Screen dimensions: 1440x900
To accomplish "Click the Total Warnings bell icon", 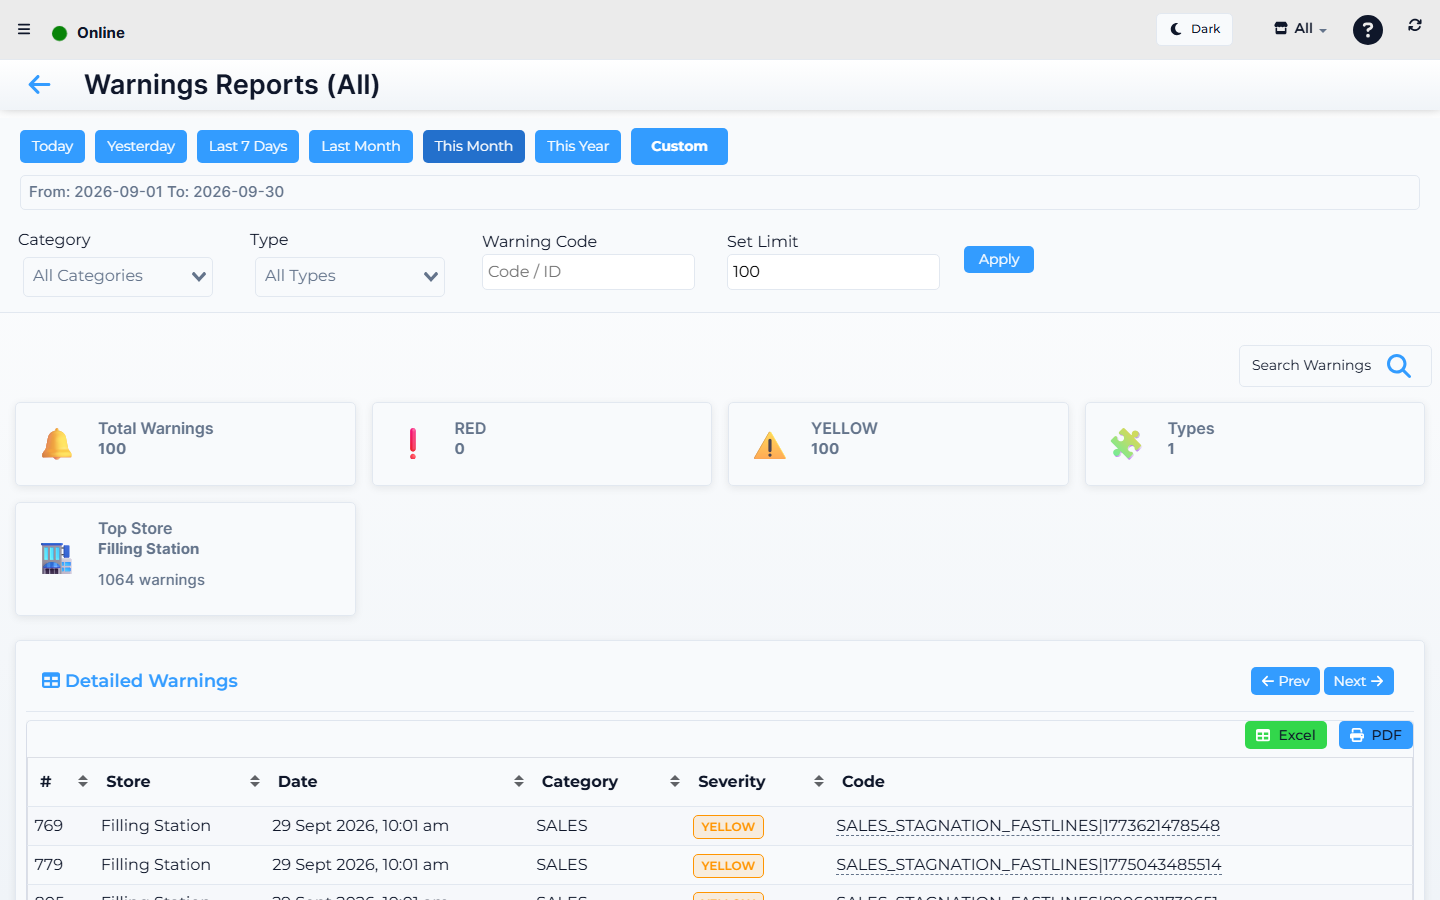I will (x=57, y=443).
